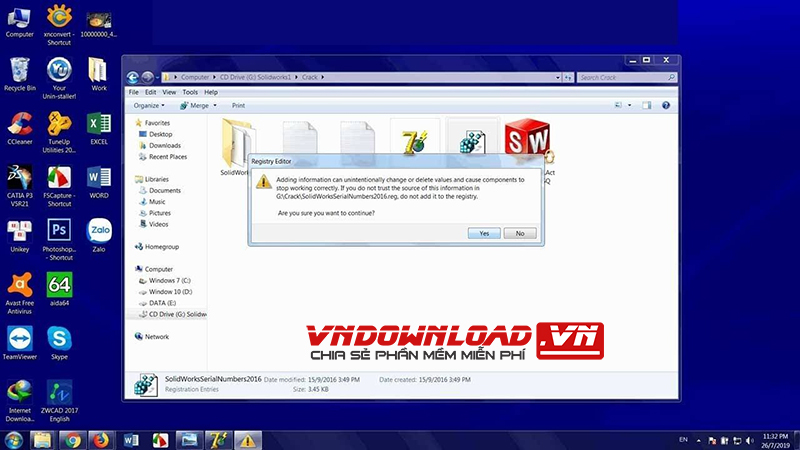Click CD Drive (G:) Solidworks1 breadcrumb
This screenshot has width=800, height=450.
pyautogui.click(x=255, y=78)
